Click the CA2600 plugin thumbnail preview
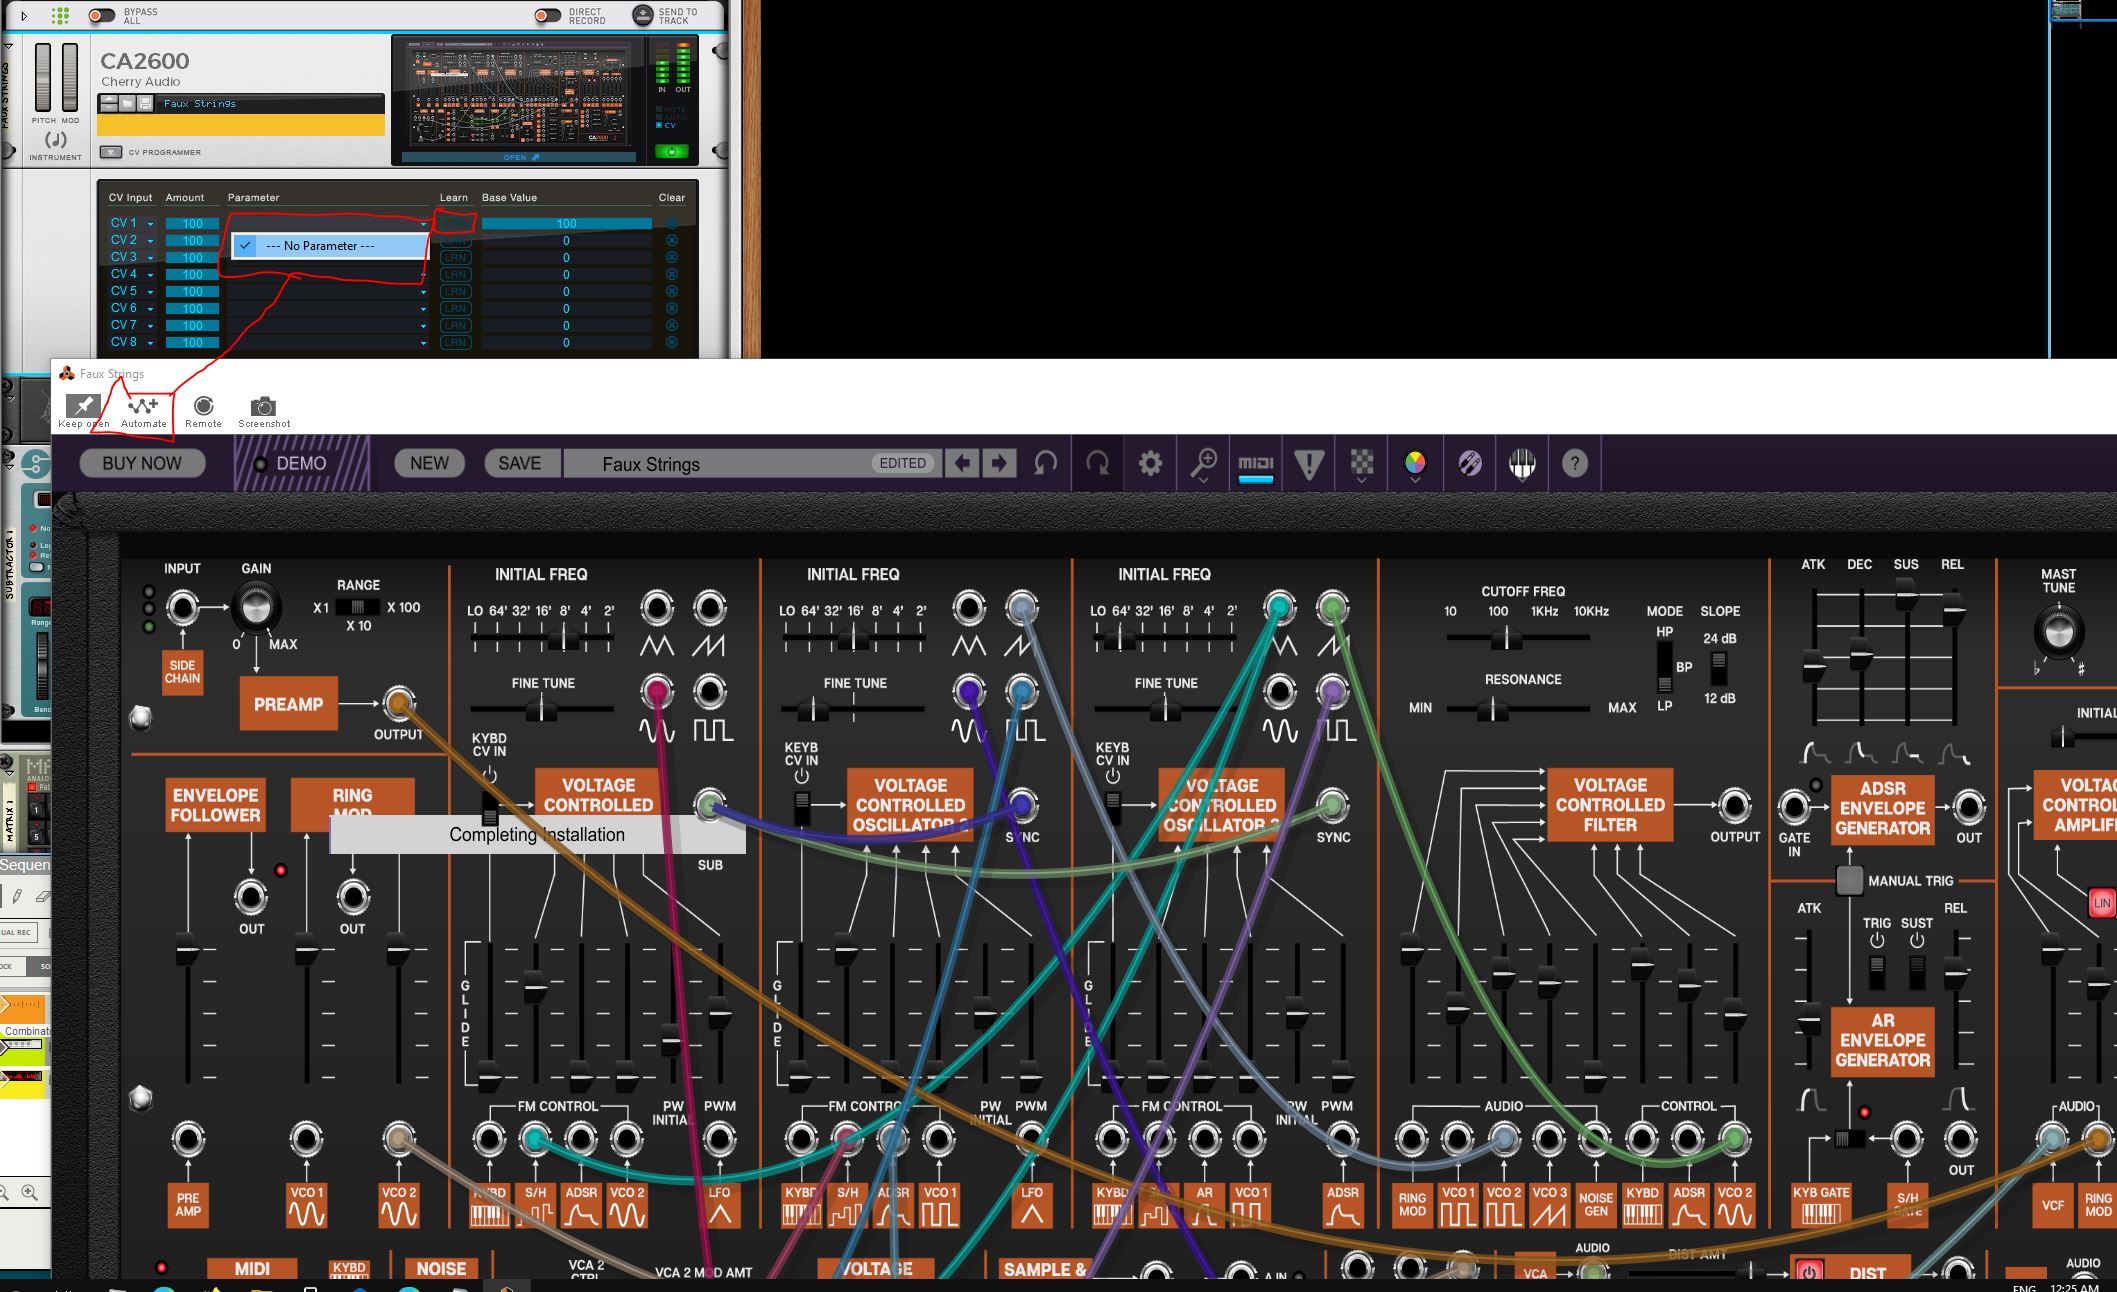This screenshot has width=2117, height=1292. tap(519, 96)
